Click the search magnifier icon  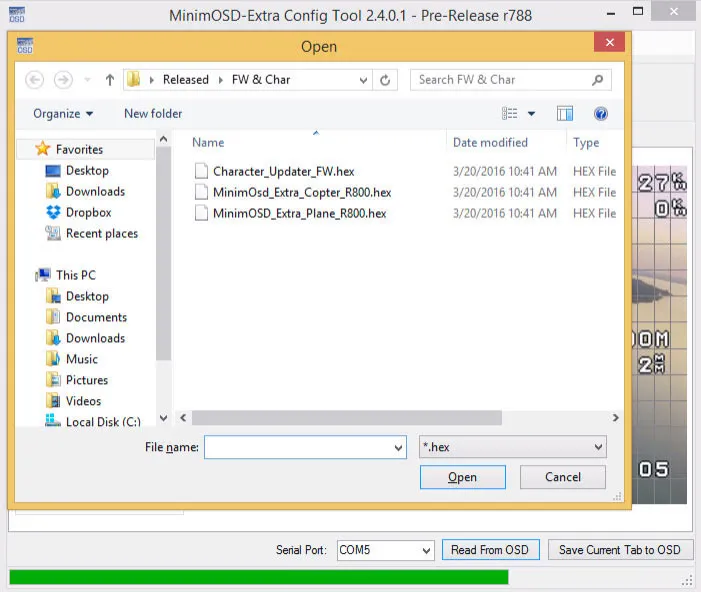click(598, 80)
